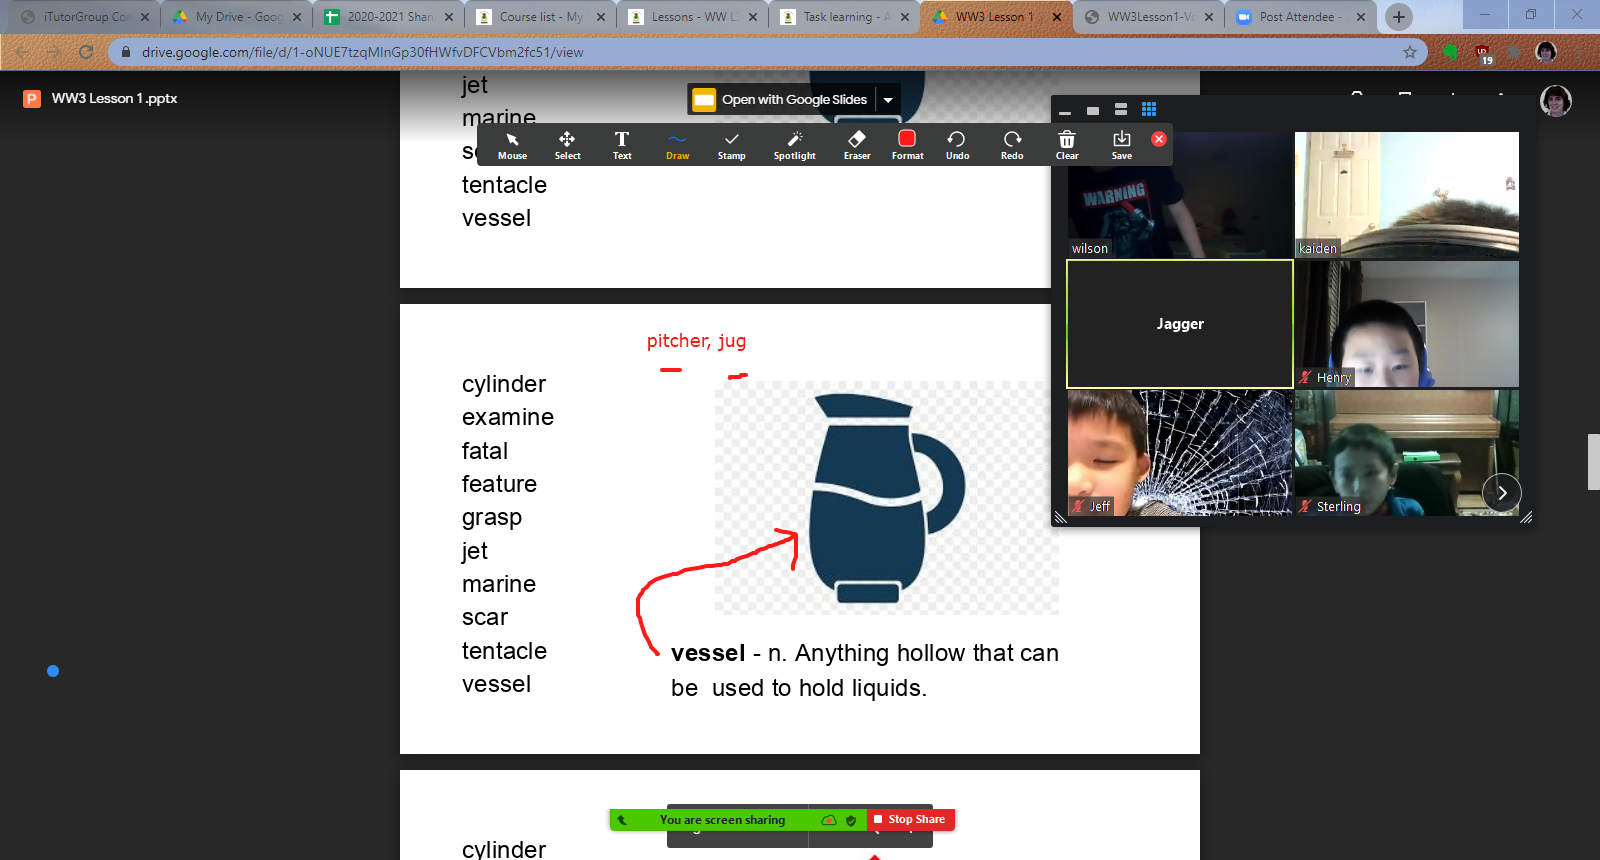The image size is (1600, 860).
Task: Click the muted mic icon on Sterling
Action: [x=1305, y=506]
